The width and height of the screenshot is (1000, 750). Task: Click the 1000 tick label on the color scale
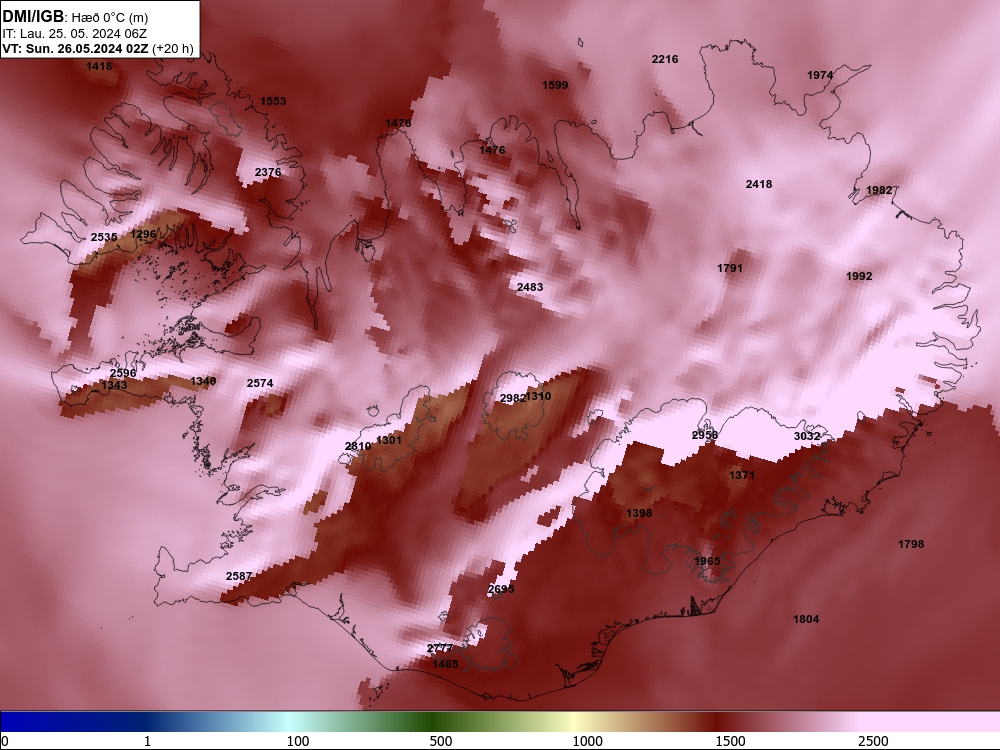pyautogui.click(x=587, y=741)
